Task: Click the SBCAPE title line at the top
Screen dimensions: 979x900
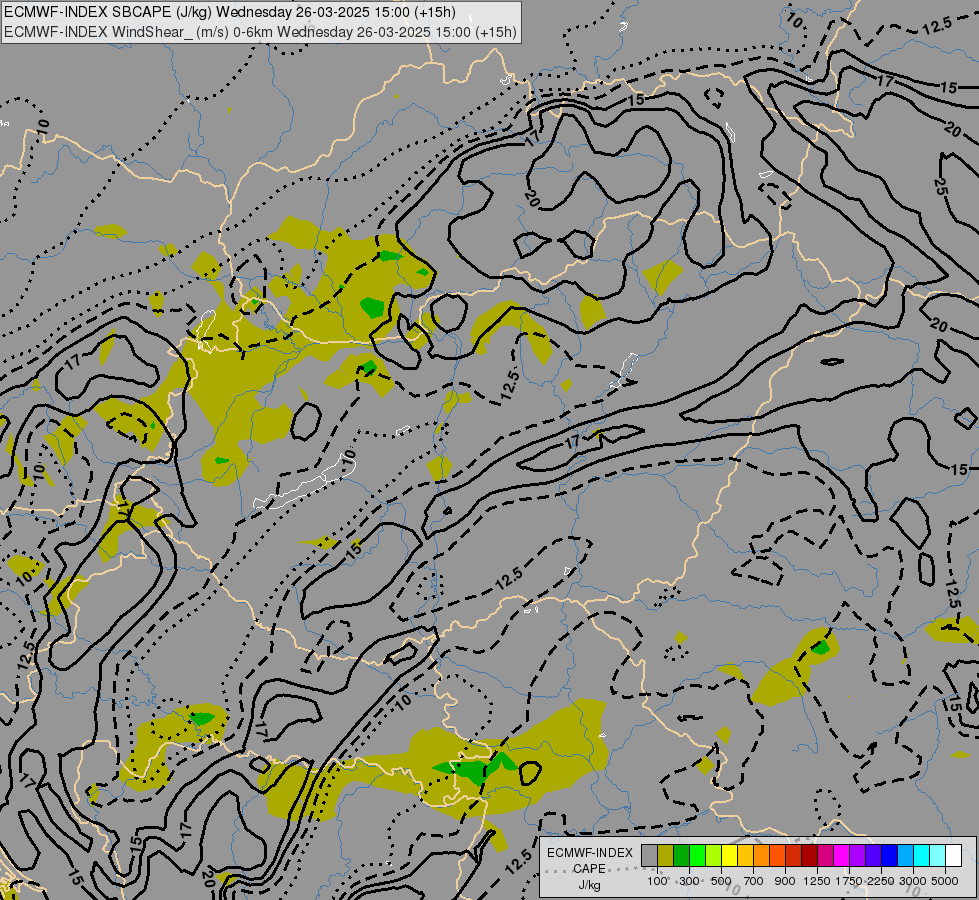Action: (x=230, y=12)
